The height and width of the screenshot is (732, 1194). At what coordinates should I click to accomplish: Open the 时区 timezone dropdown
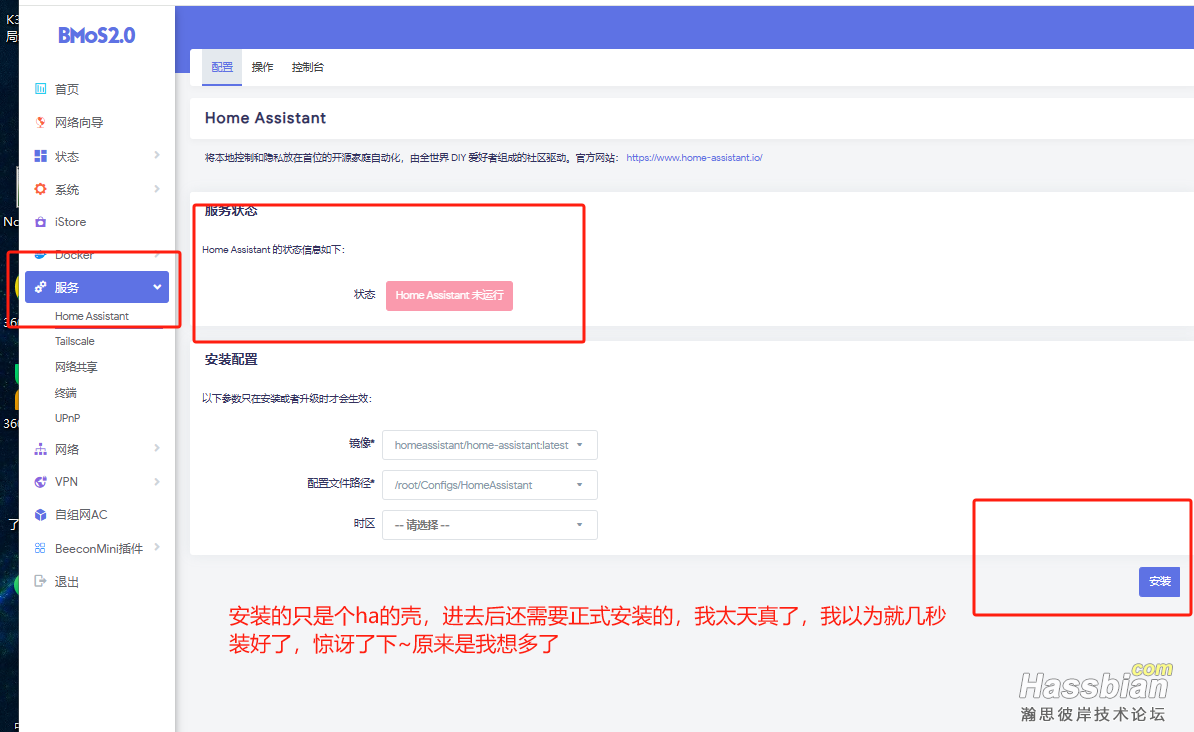(490, 525)
